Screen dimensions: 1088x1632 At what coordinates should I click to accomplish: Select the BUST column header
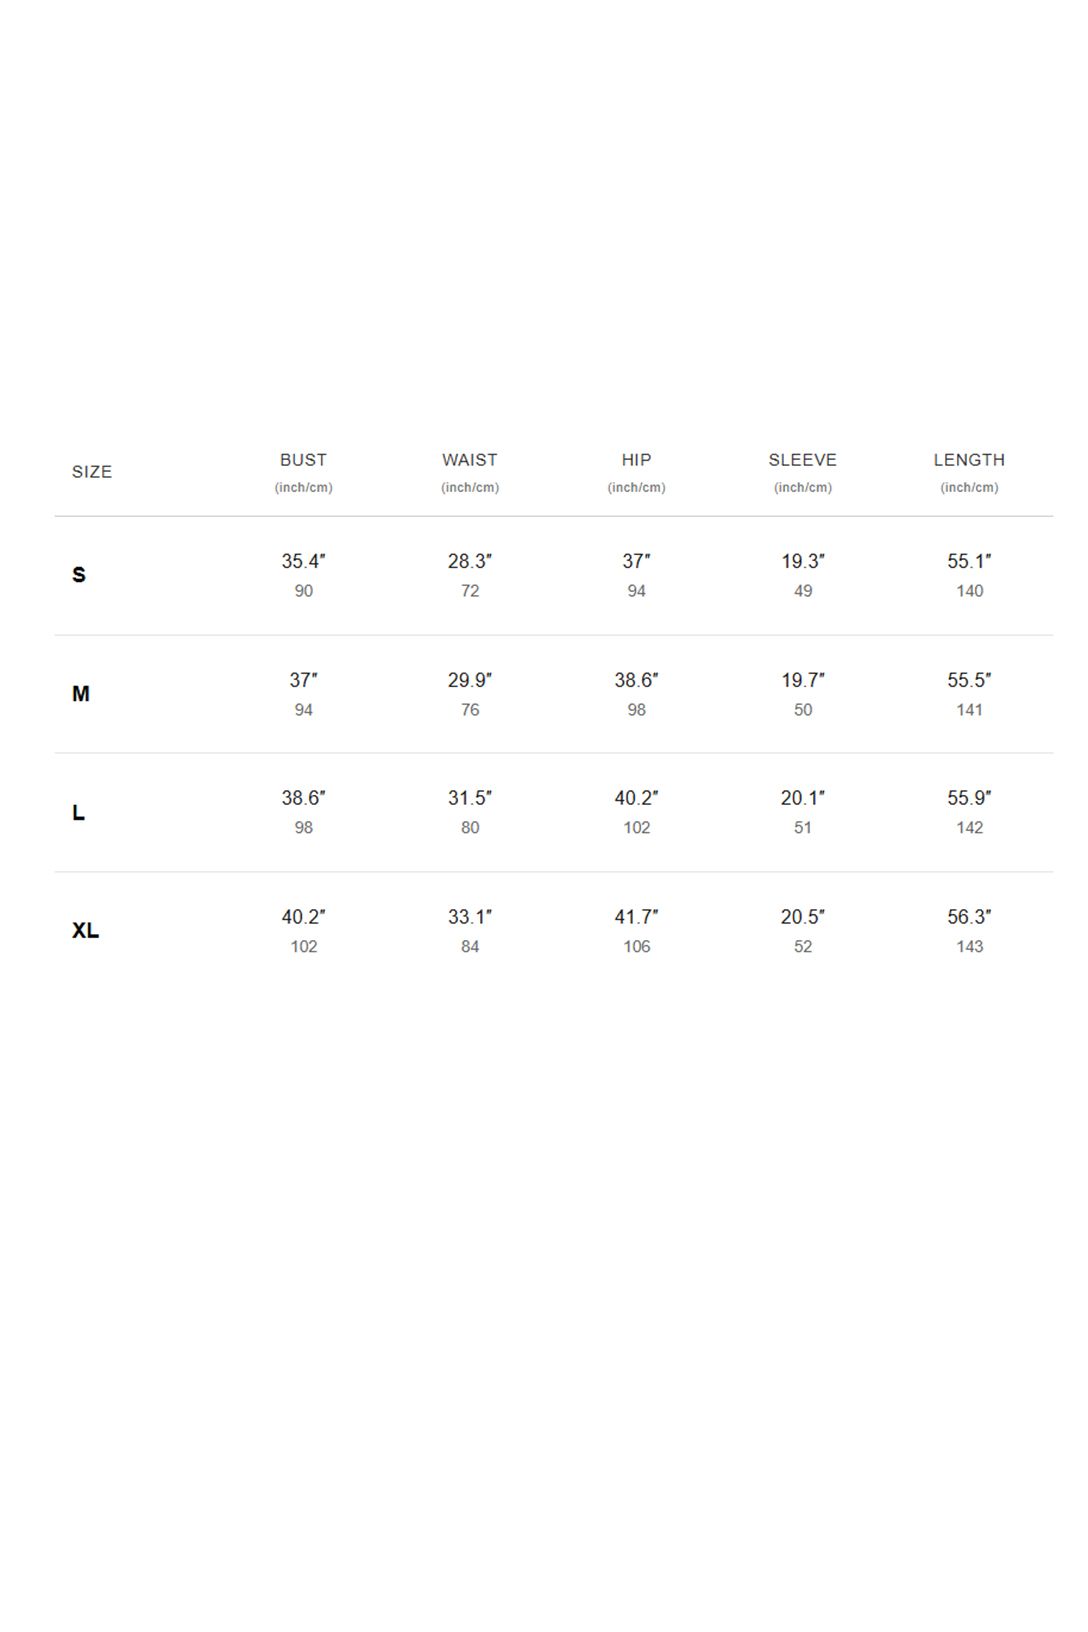[x=303, y=460]
